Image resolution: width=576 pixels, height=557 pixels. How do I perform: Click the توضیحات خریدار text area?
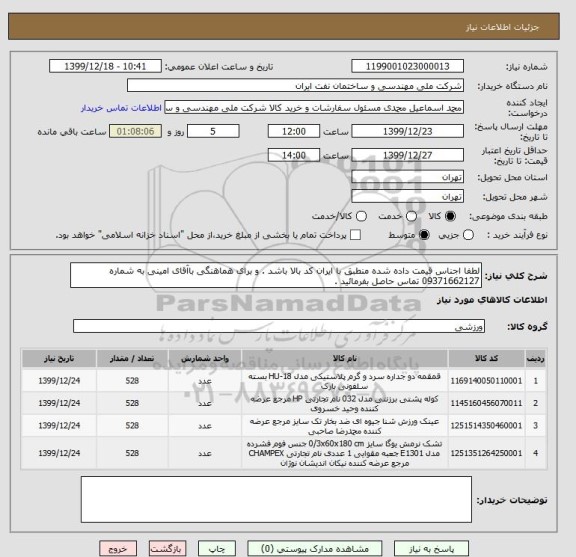(276, 499)
